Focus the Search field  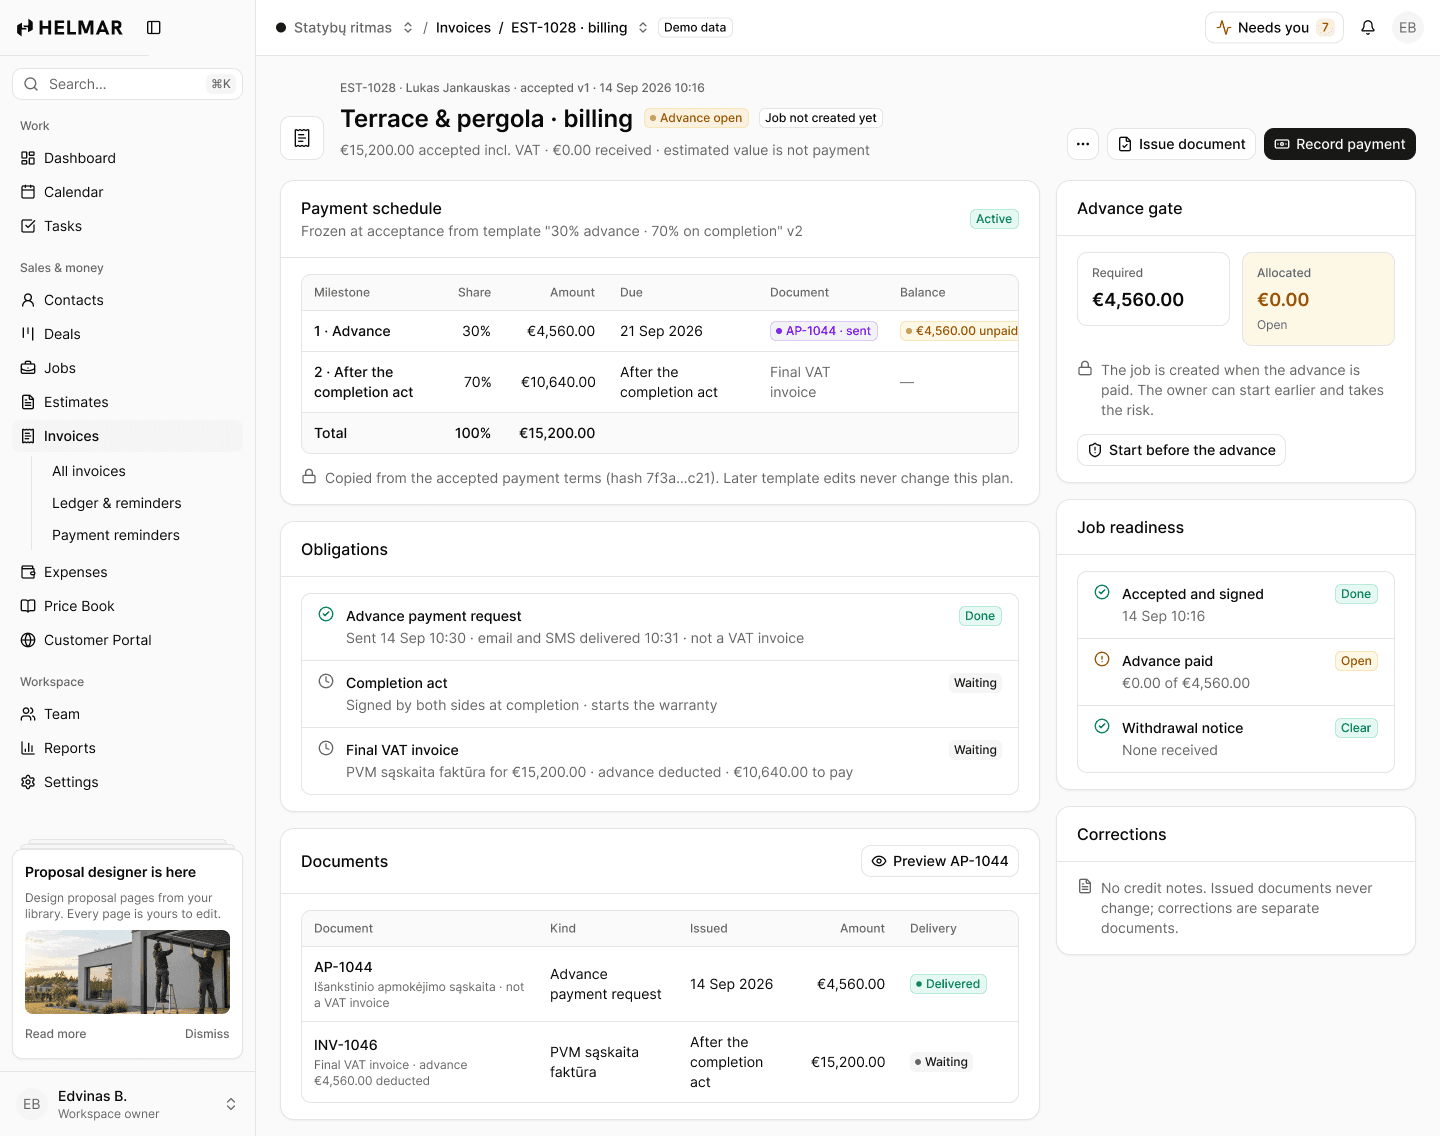pos(128,84)
